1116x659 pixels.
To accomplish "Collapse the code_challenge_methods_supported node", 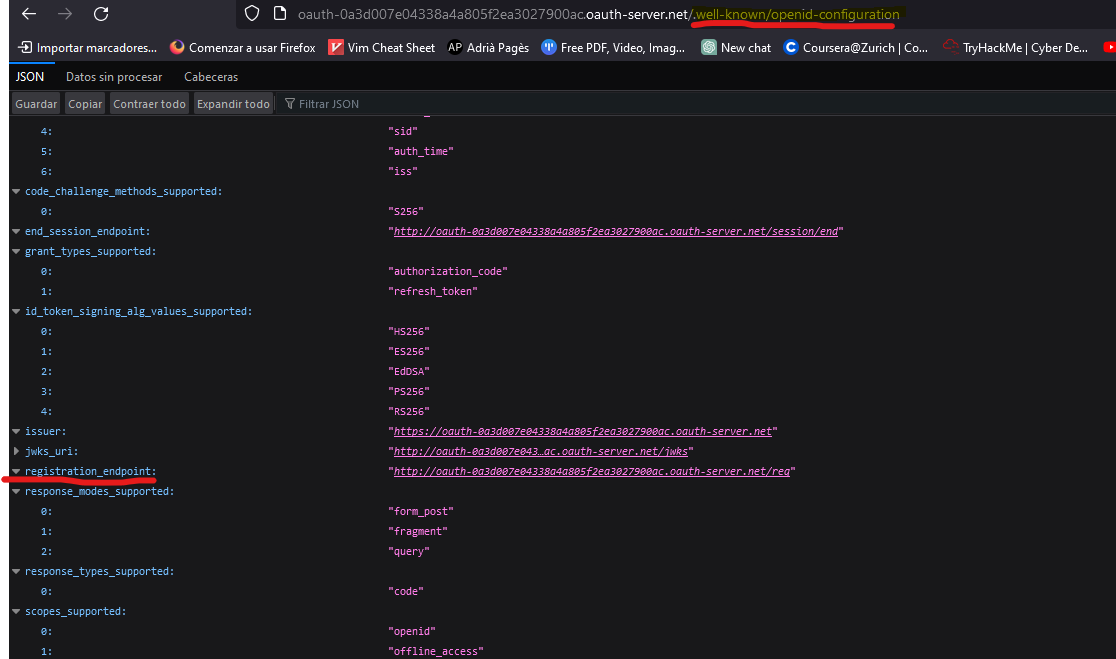I will point(16,191).
